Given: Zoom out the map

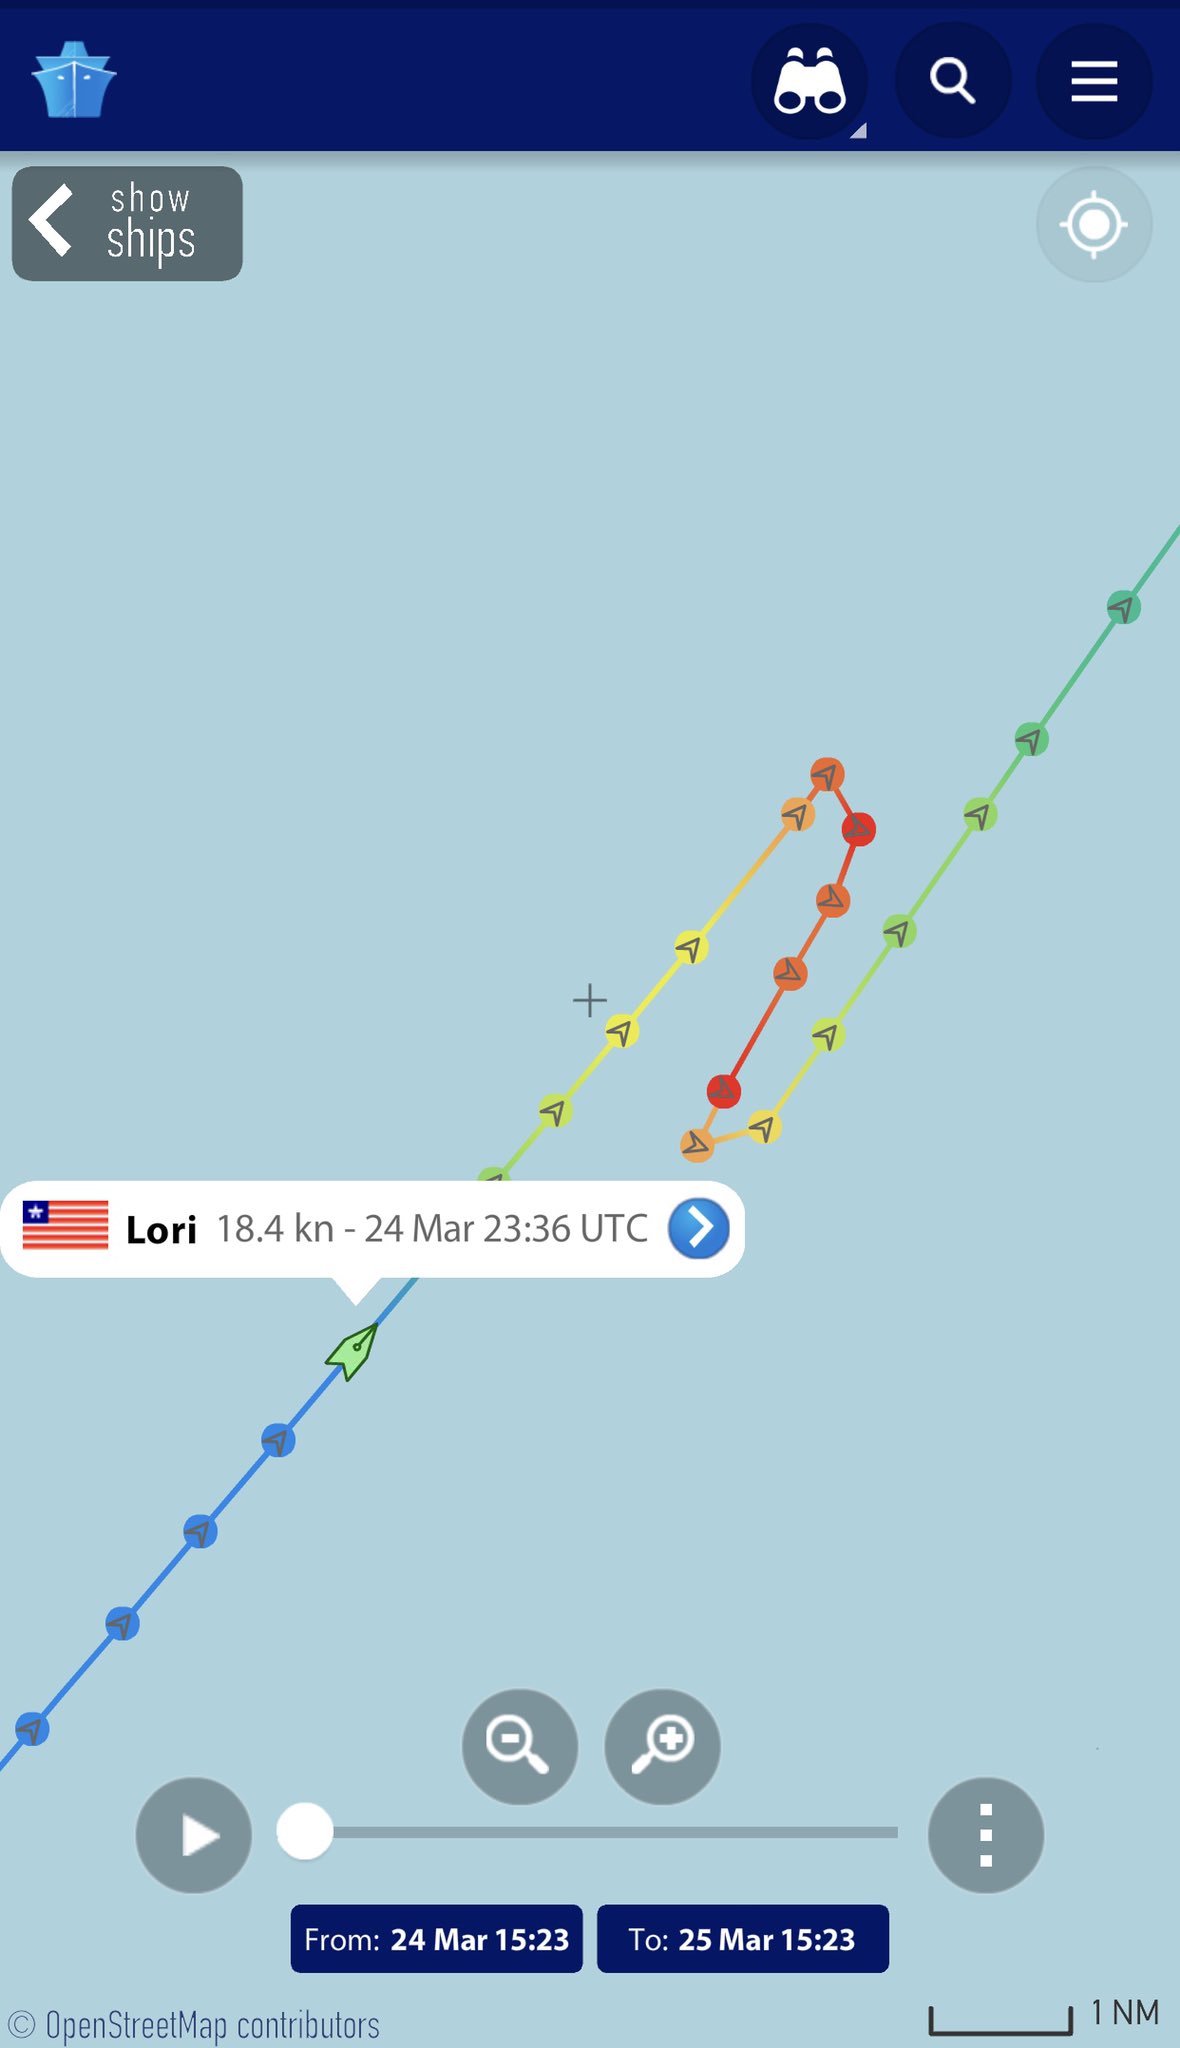Looking at the screenshot, I should coord(519,1746).
